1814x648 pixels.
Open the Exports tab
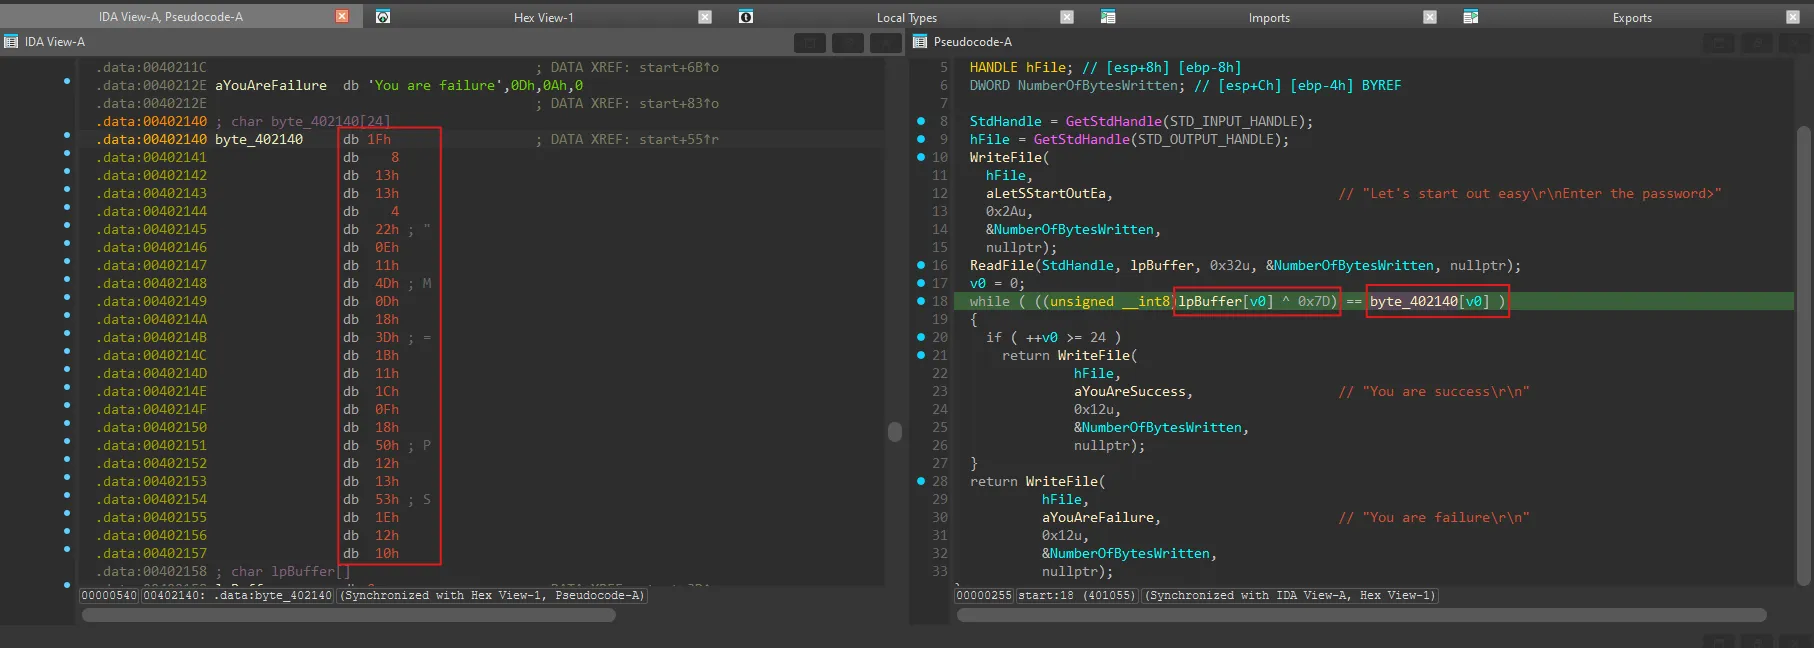pyautogui.click(x=1631, y=18)
